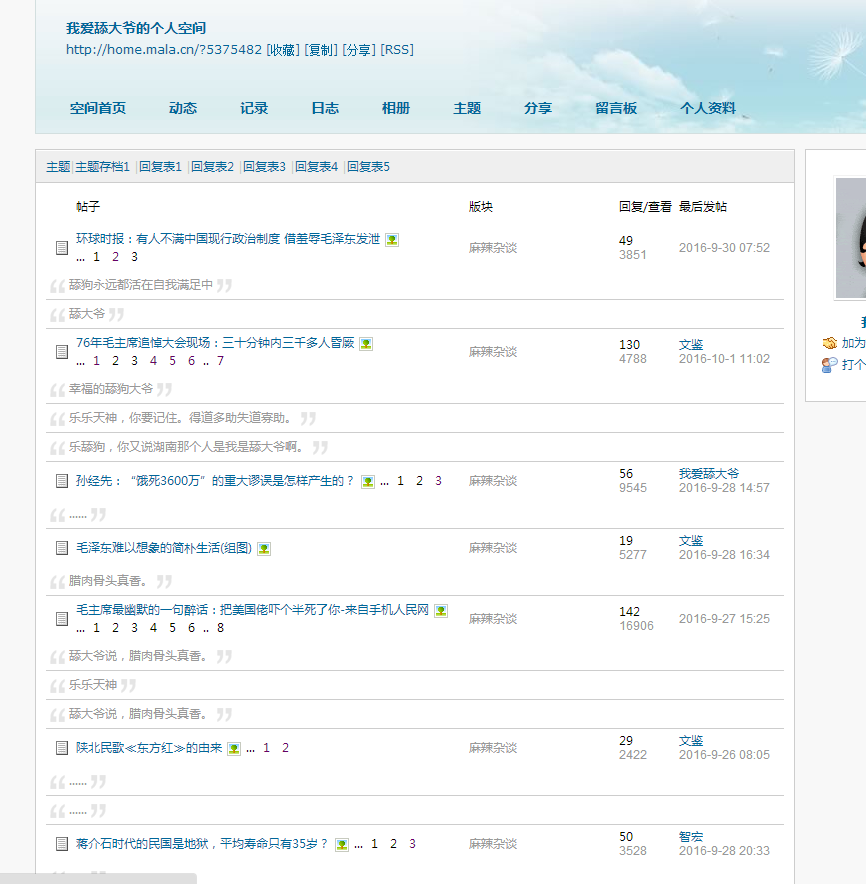866x884 pixels.
Task: Click the thread icon beside 环球时报 post
Action: 62,248
